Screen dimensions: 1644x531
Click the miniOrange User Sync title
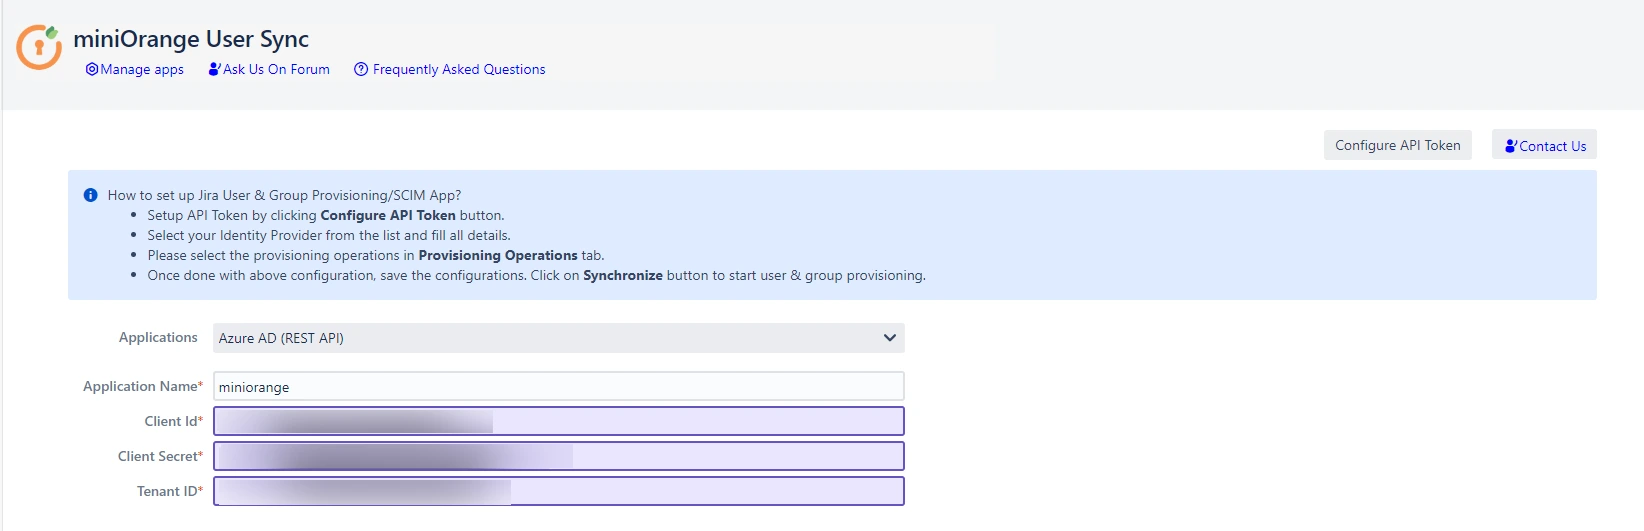click(x=191, y=39)
